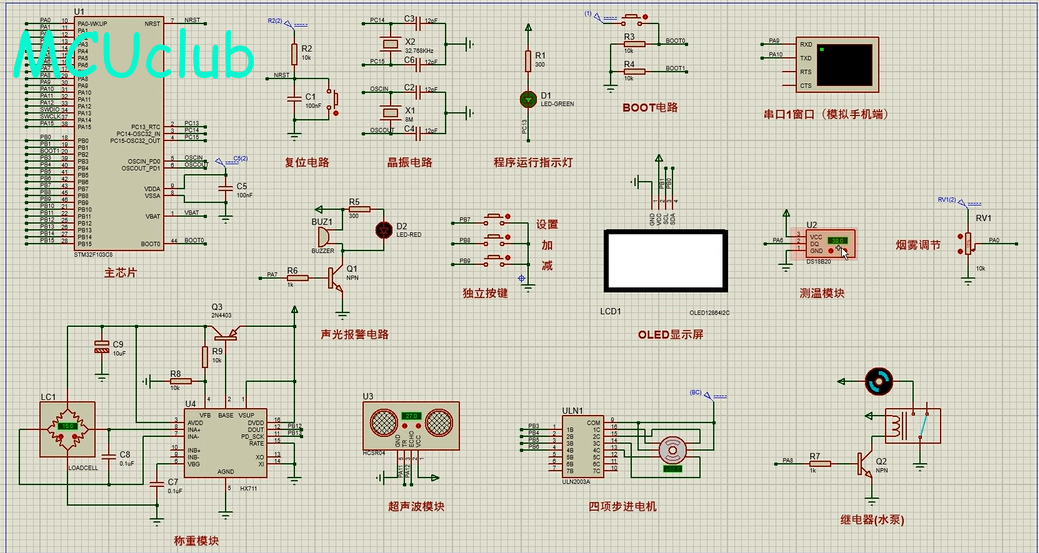
Task: Click resistor R2 in the reset circuit
Action: click(294, 54)
